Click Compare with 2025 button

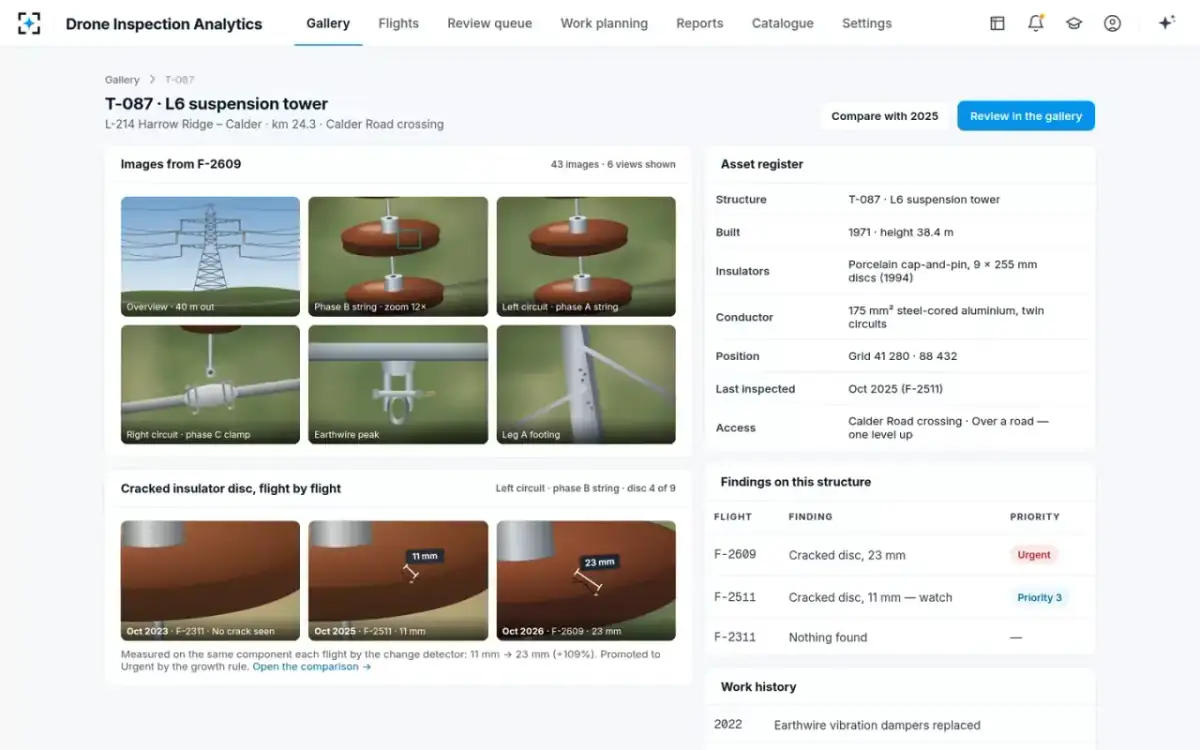[x=885, y=116]
